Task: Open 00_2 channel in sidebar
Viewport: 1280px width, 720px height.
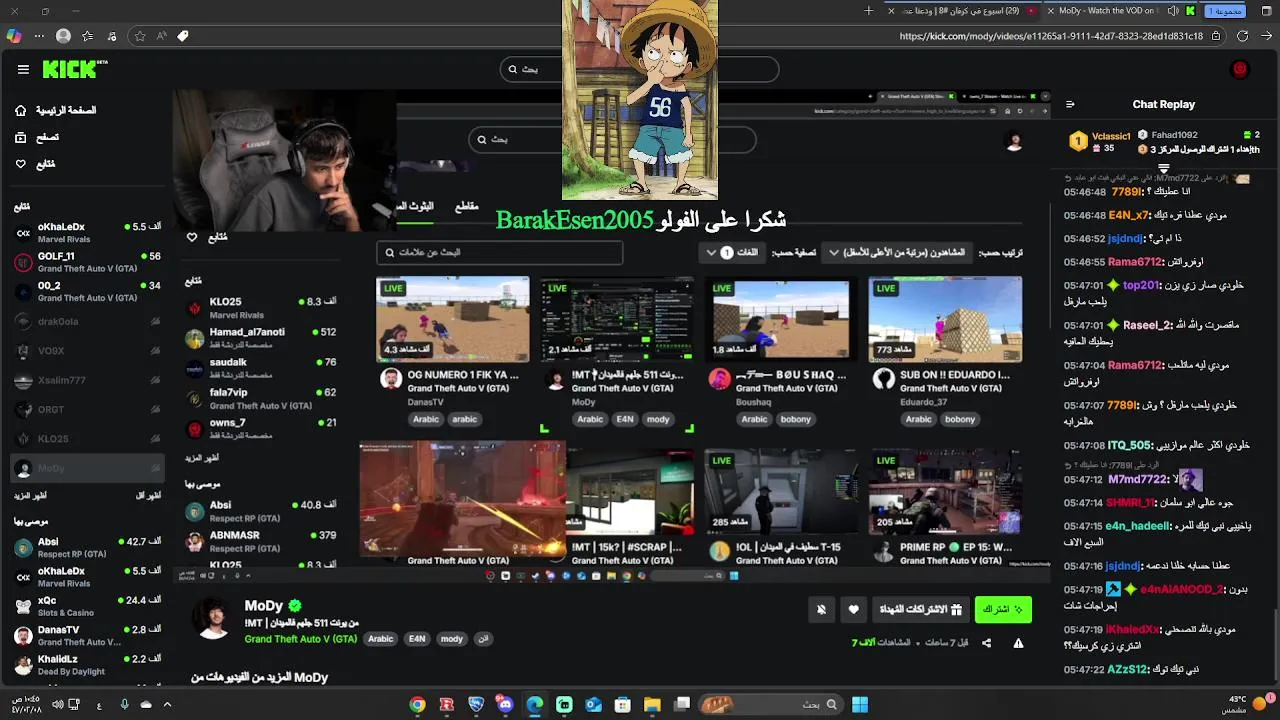Action: 87,291
